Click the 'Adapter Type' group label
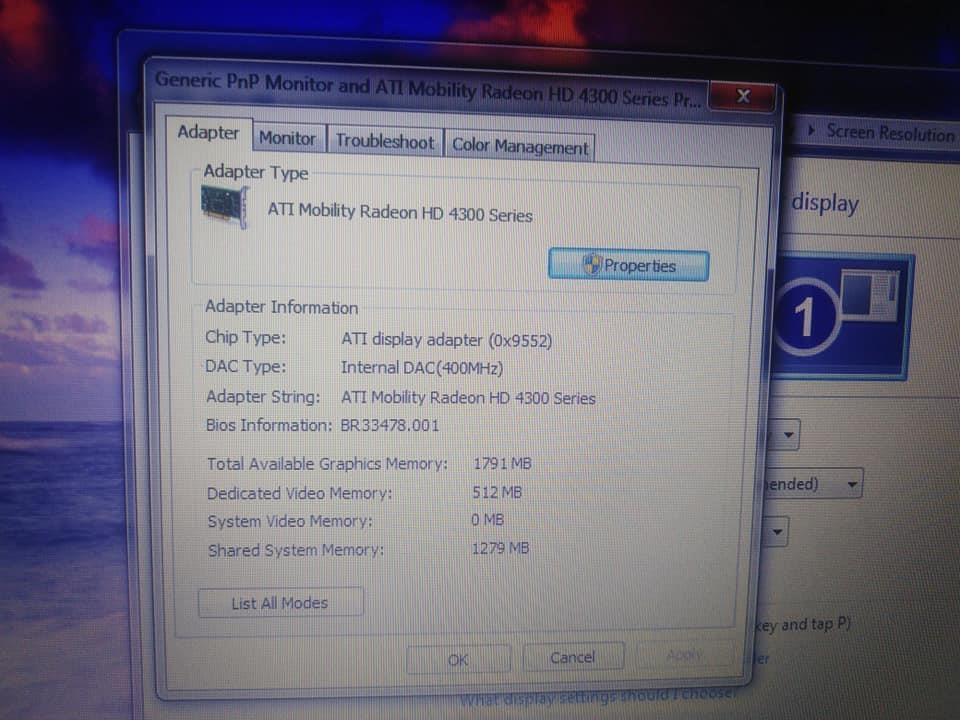Image resolution: width=960 pixels, height=720 pixels. click(255, 173)
